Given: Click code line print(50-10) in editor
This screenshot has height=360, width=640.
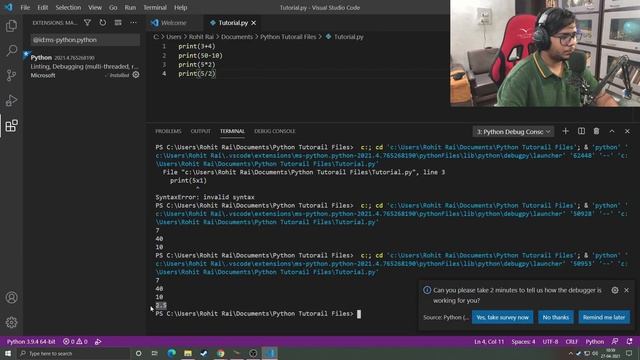Looking at the screenshot, I should [x=200, y=56].
